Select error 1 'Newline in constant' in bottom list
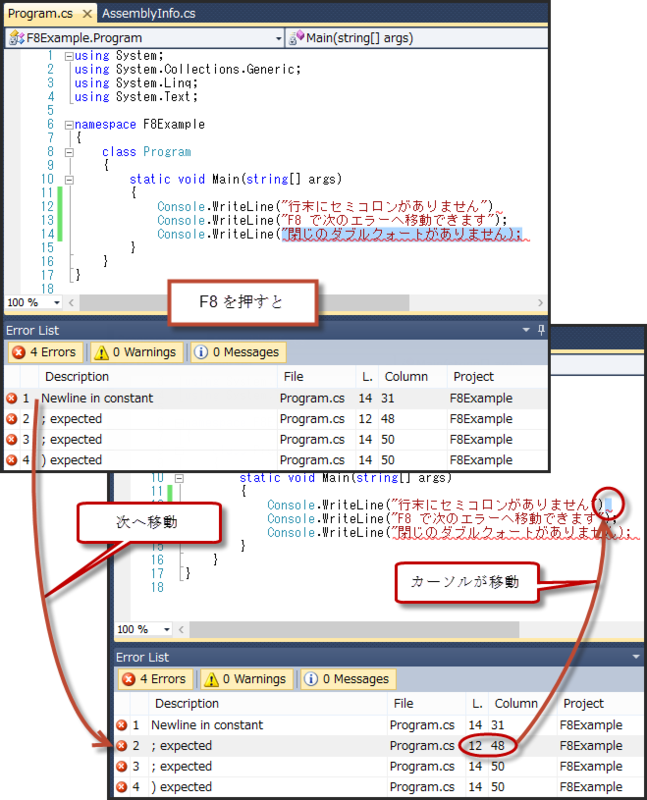Screen dimensions: 647x800 (x=379, y=725)
